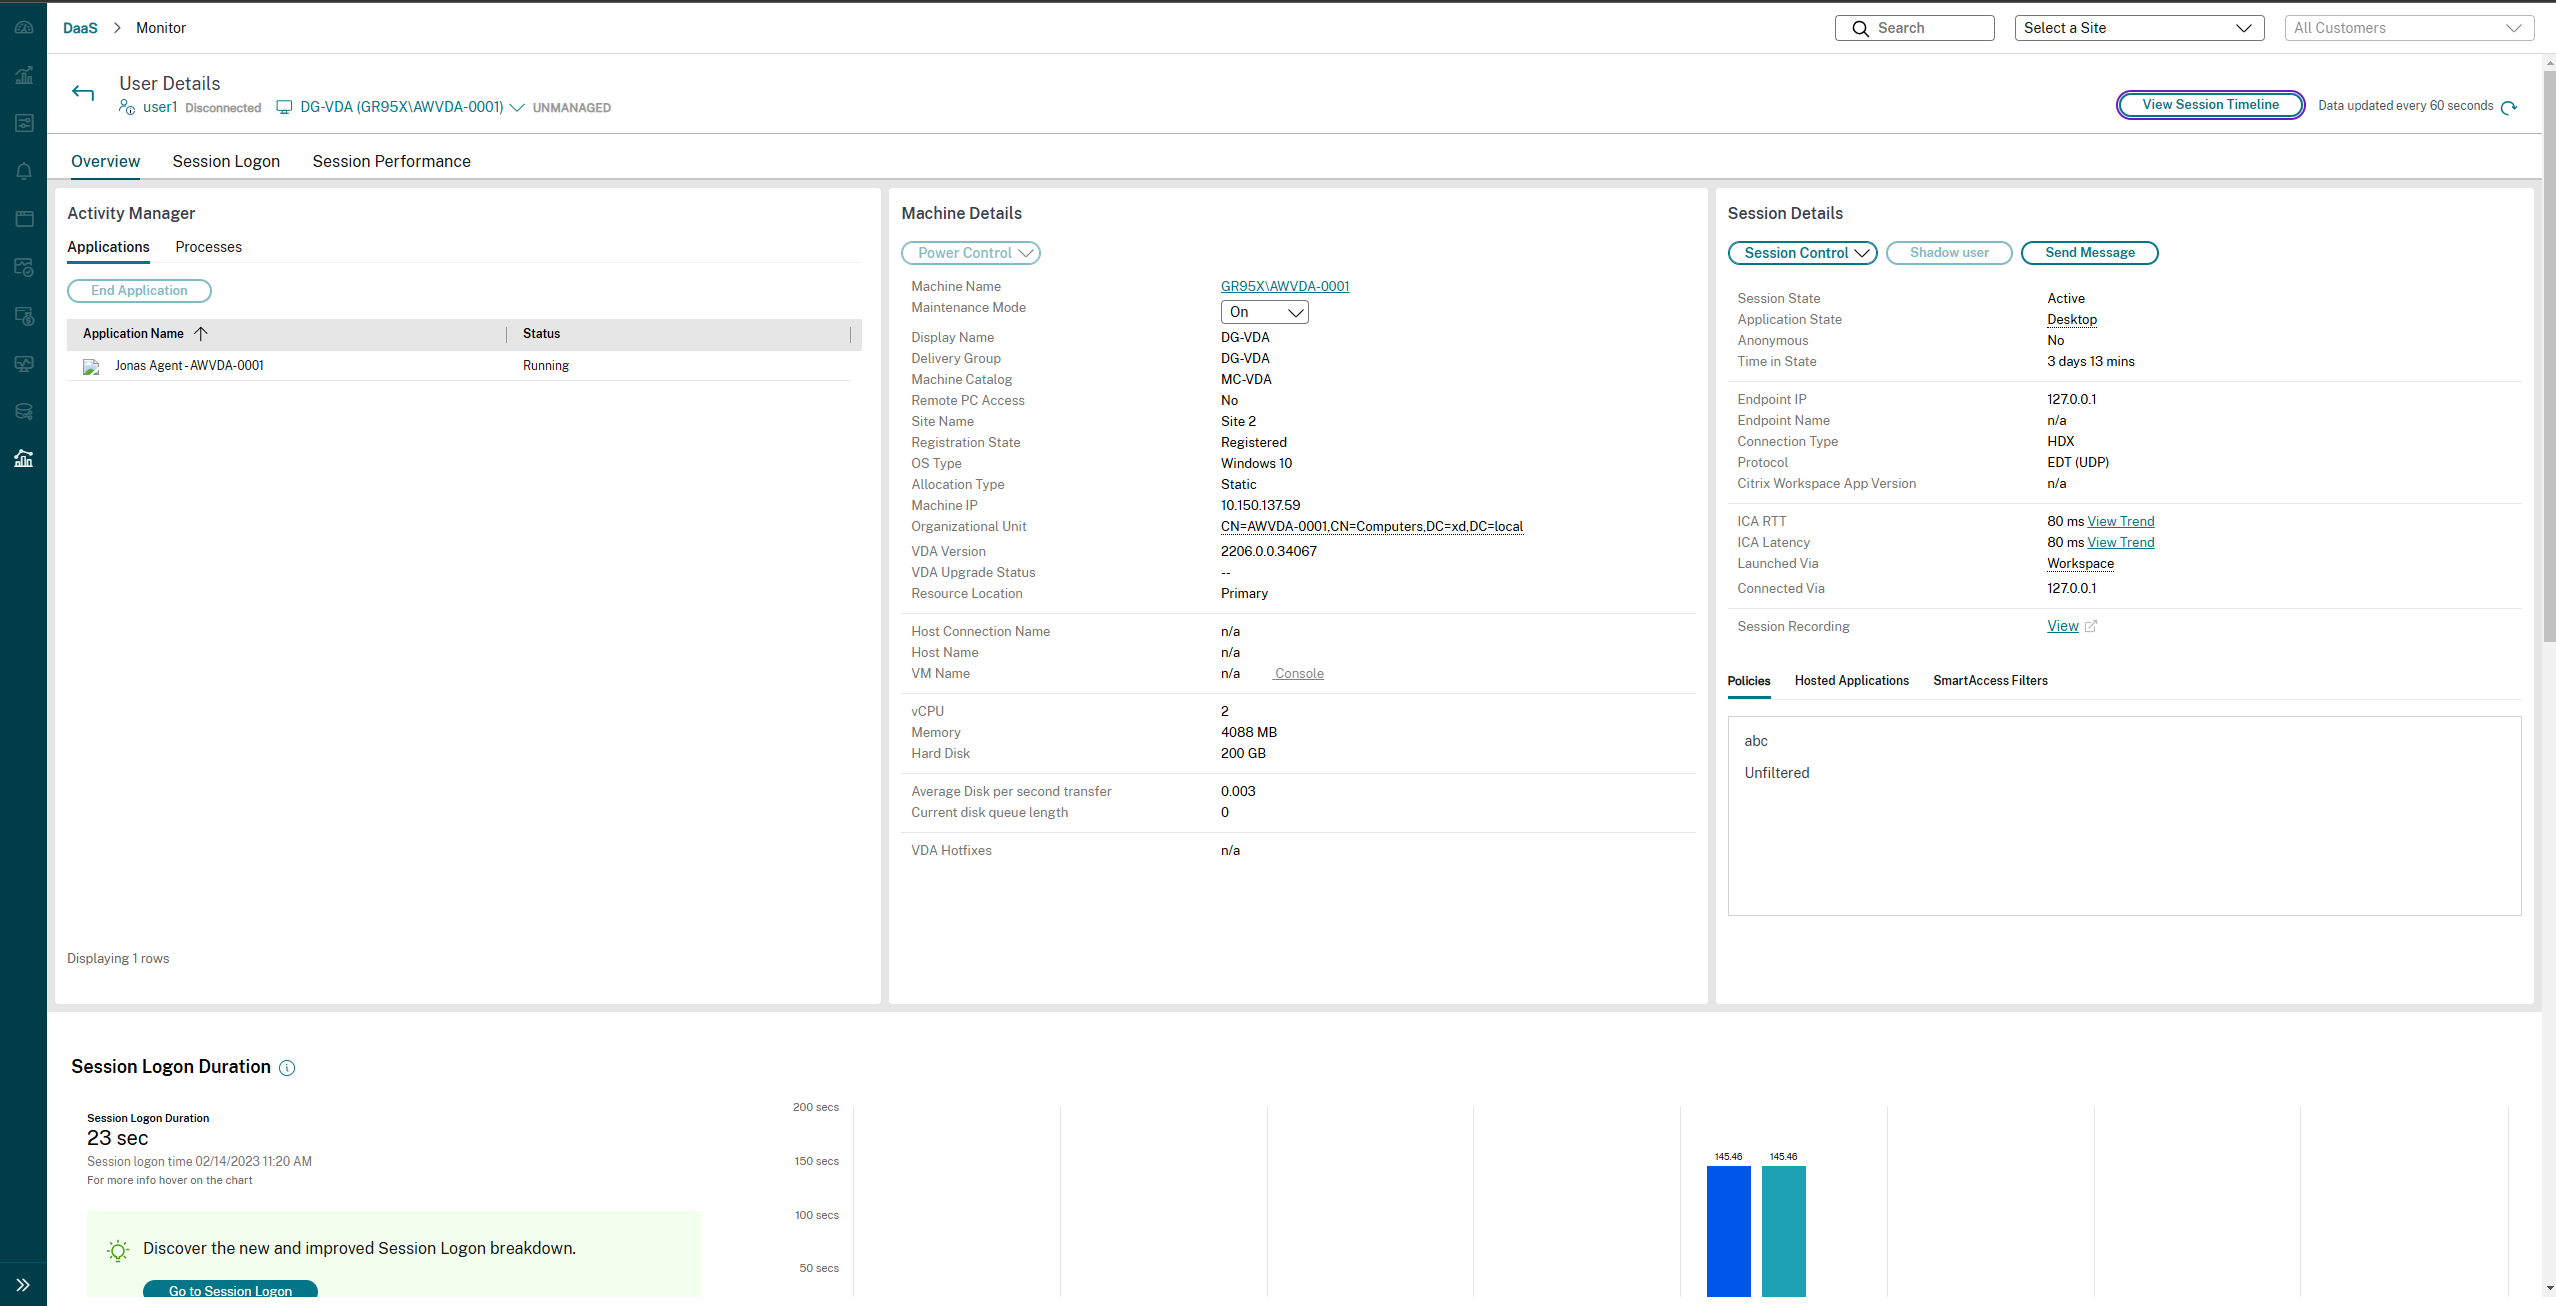Open the dashboard gauge sidebar icon

24,27
